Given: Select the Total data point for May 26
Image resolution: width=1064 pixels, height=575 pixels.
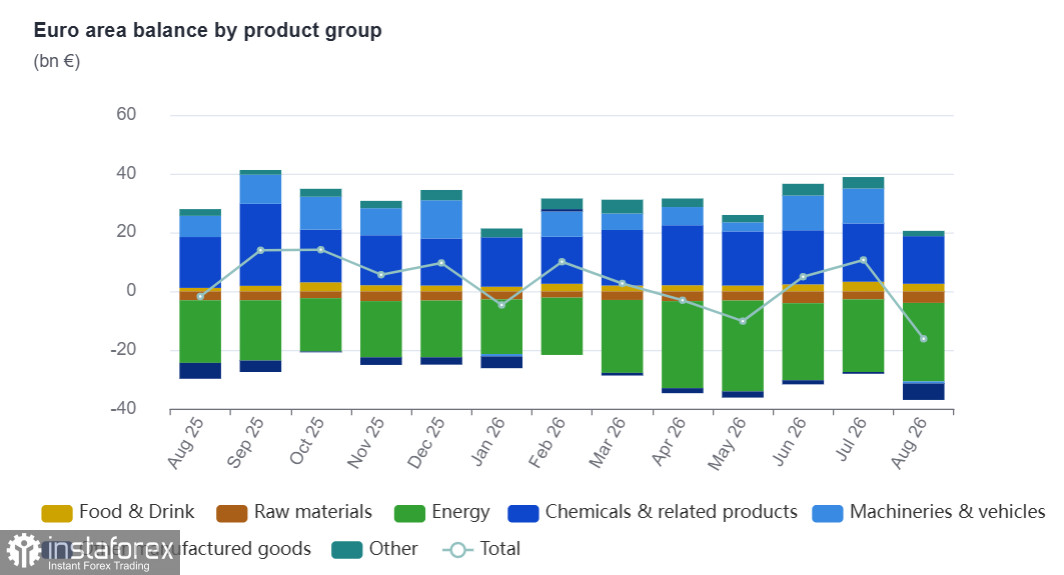Looking at the screenshot, I should pyautogui.click(x=743, y=321).
